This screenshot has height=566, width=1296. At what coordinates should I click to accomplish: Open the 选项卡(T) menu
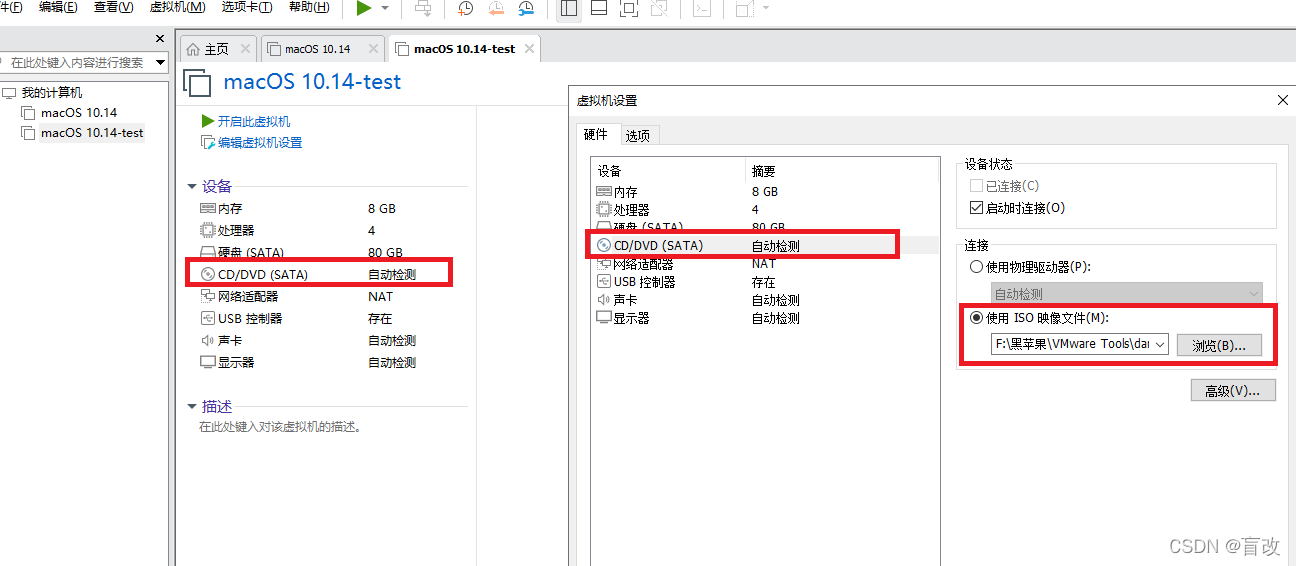click(247, 7)
